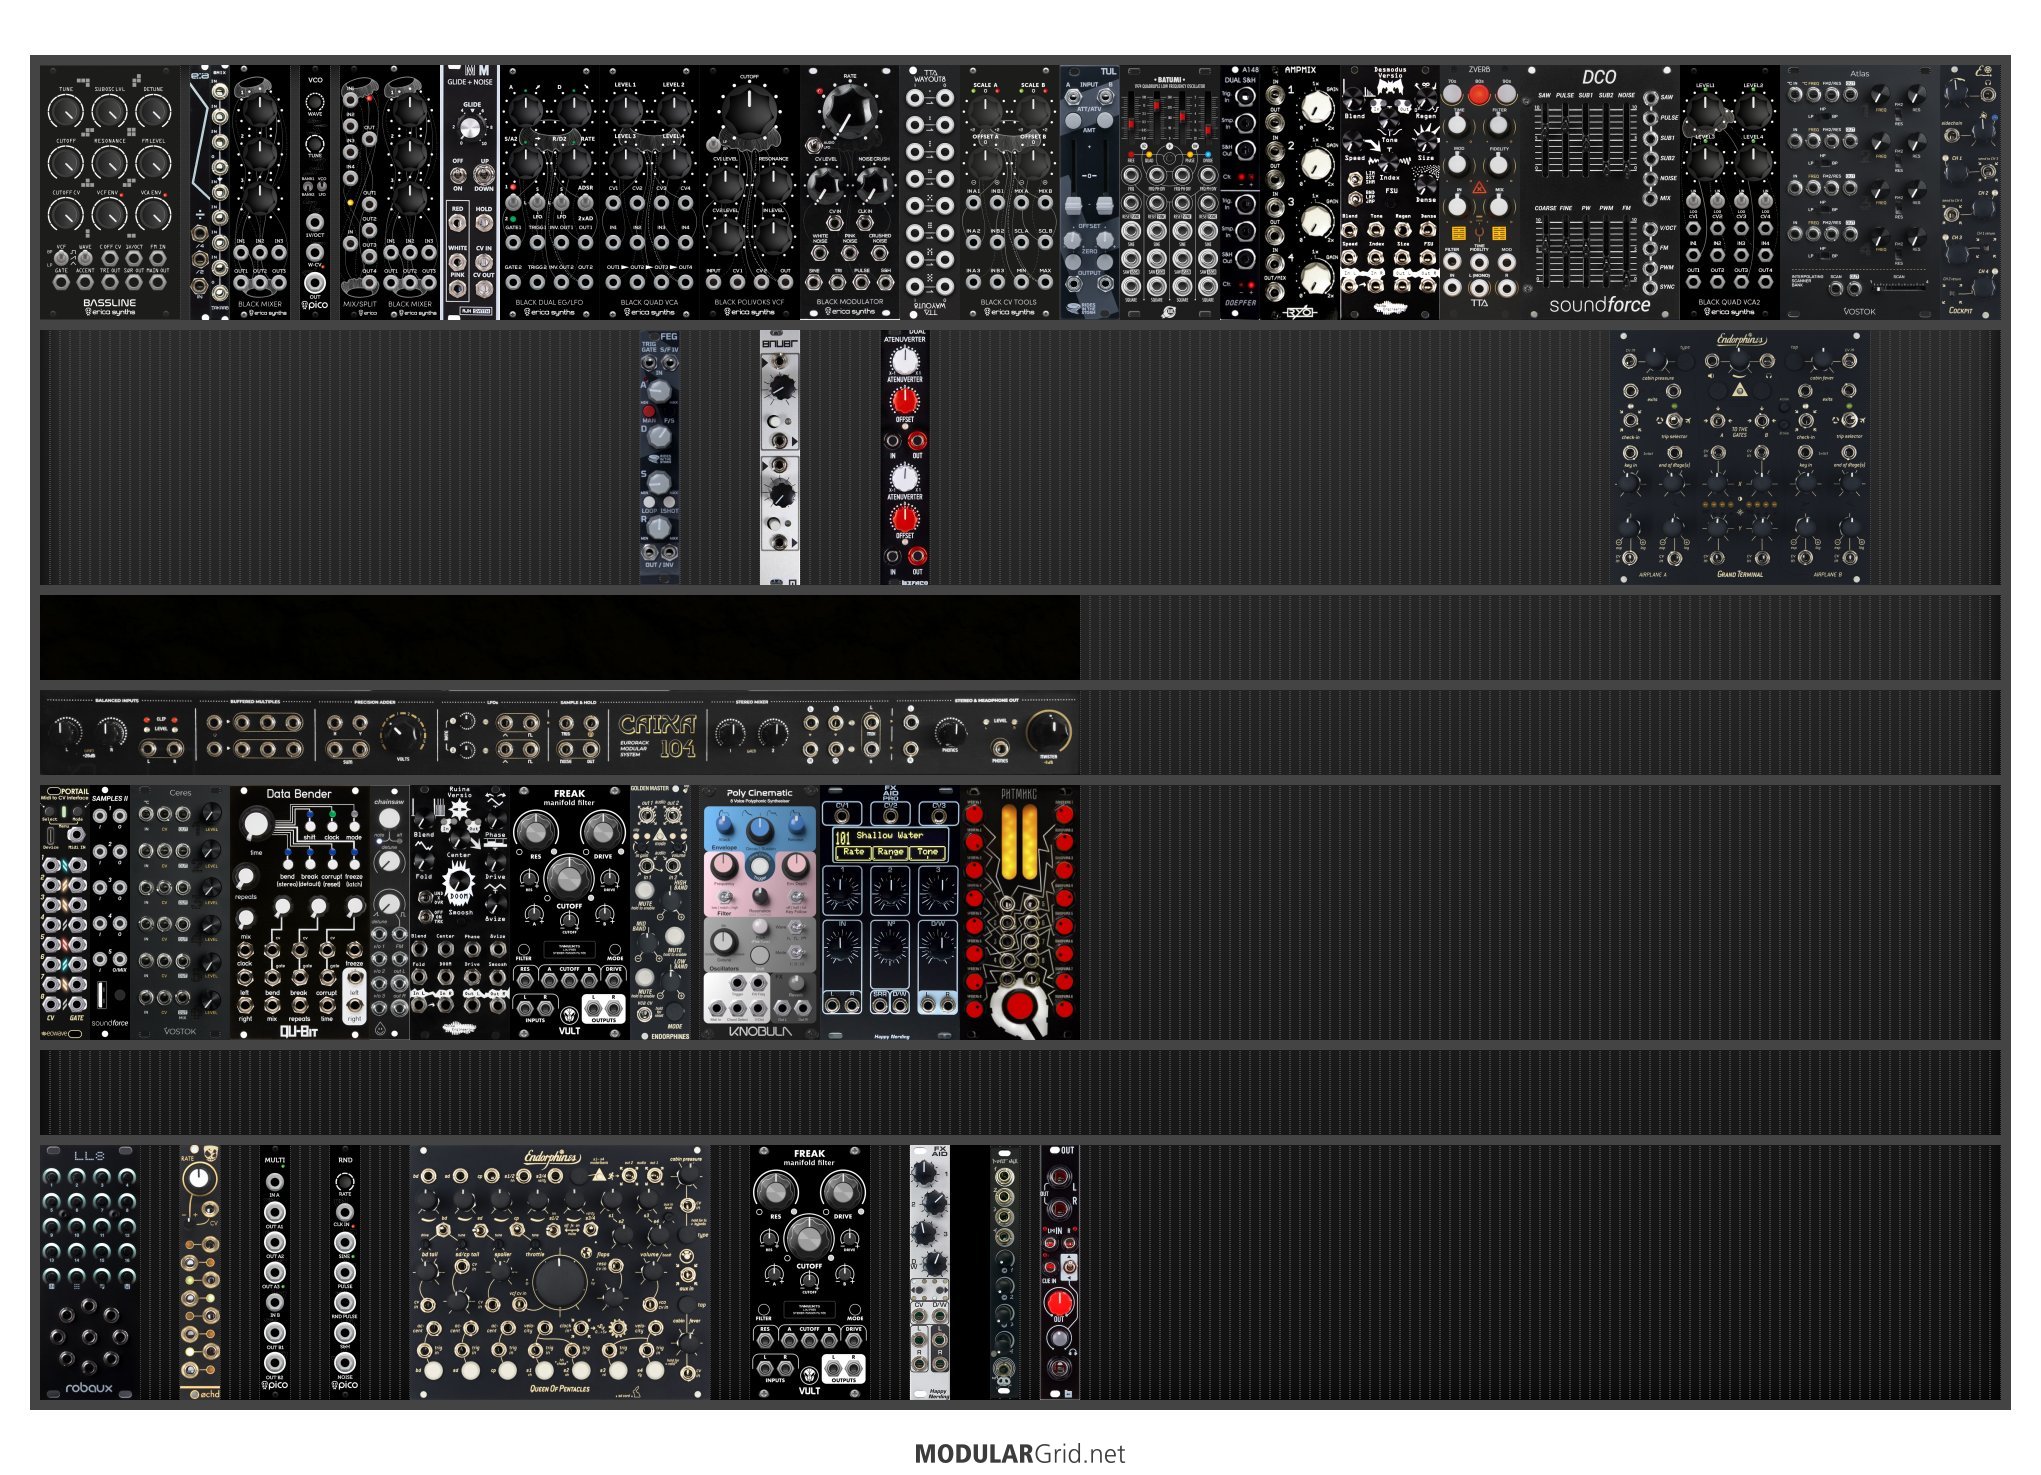2041x1475 pixels.
Task: Select the ochd LFO module
Action: 200,1272
